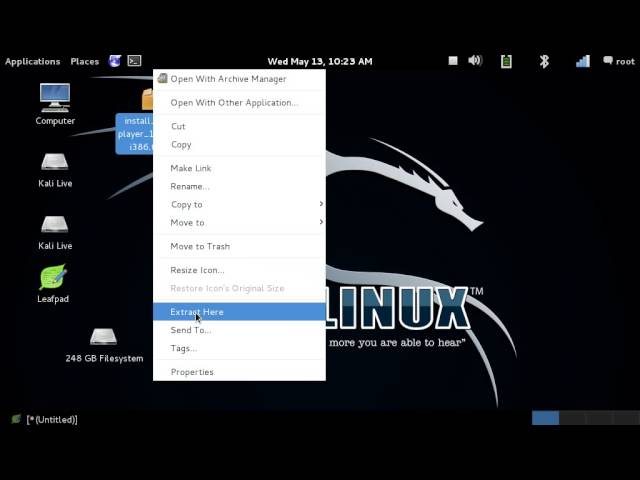Switch to the Untitled Leafpad taskbar window
The image size is (640, 480).
tap(45, 419)
